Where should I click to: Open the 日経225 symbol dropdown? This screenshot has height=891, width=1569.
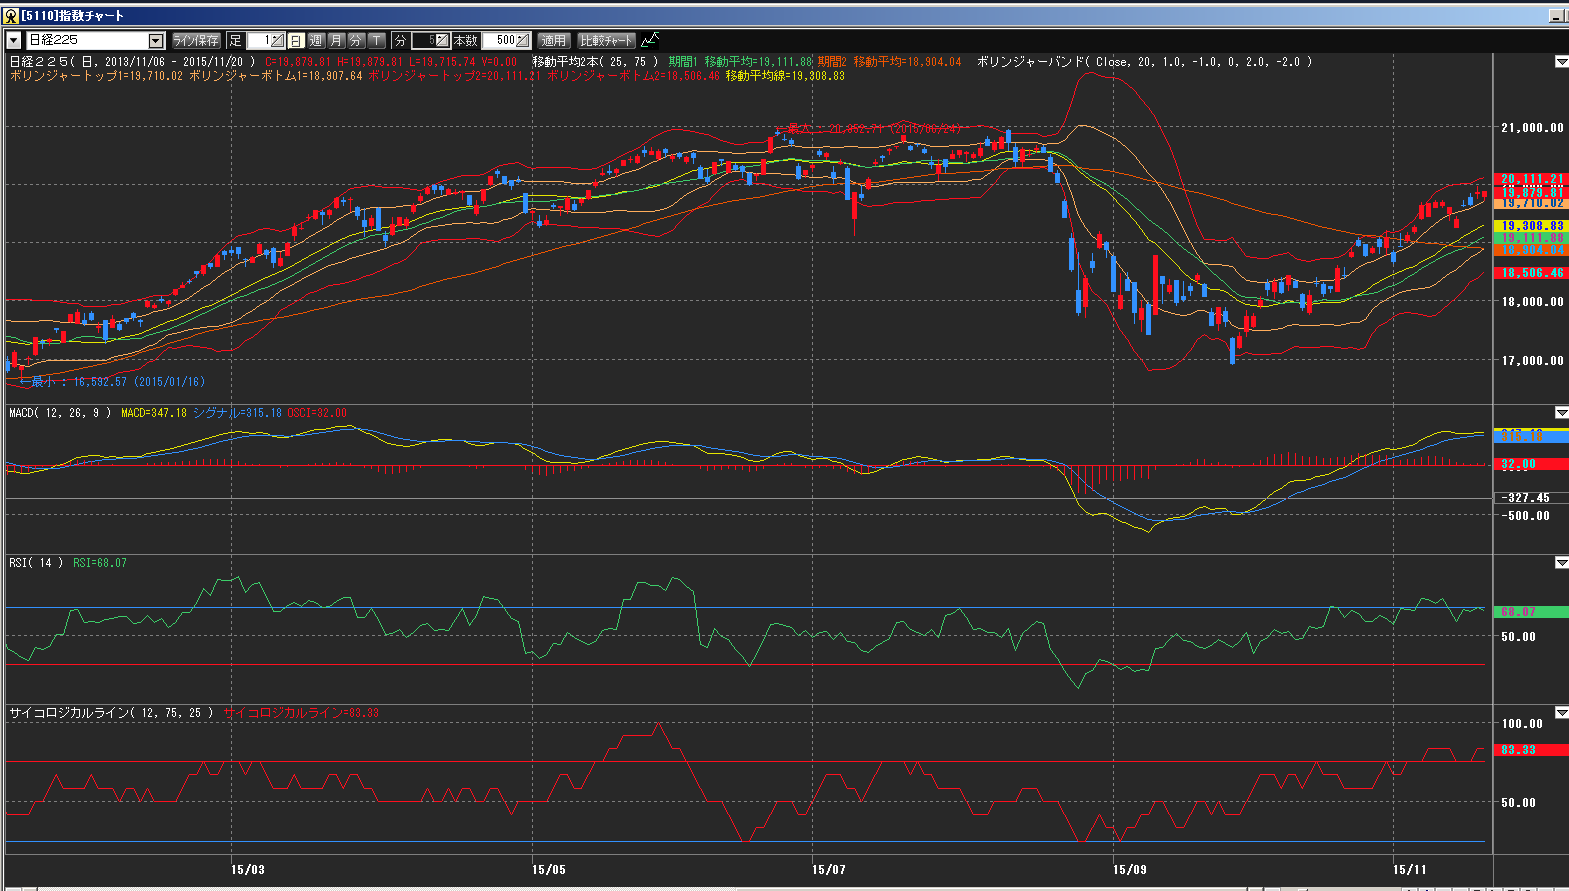tap(156, 40)
